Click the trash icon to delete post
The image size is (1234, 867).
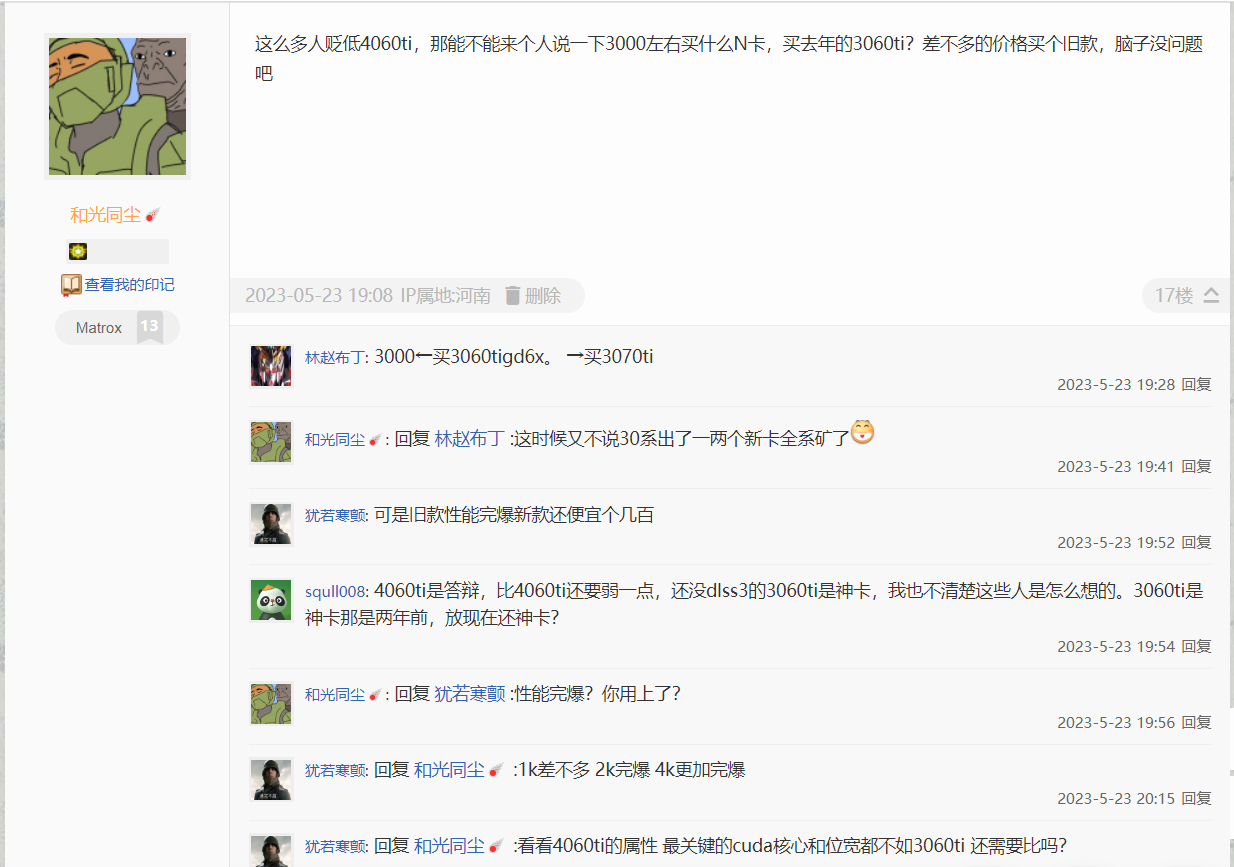[x=513, y=295]
